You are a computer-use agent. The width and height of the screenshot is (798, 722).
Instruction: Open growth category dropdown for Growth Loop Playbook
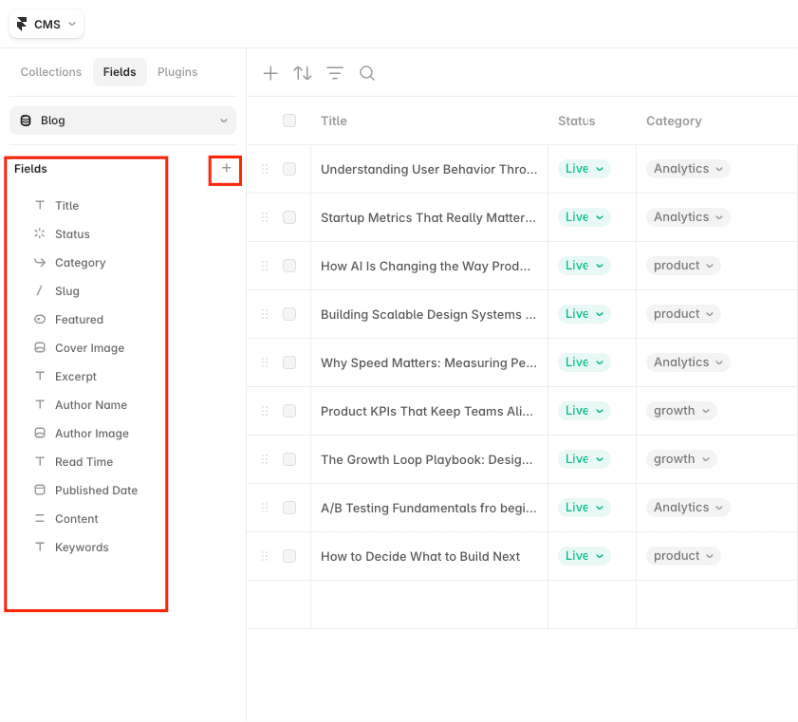coord(681,459)
